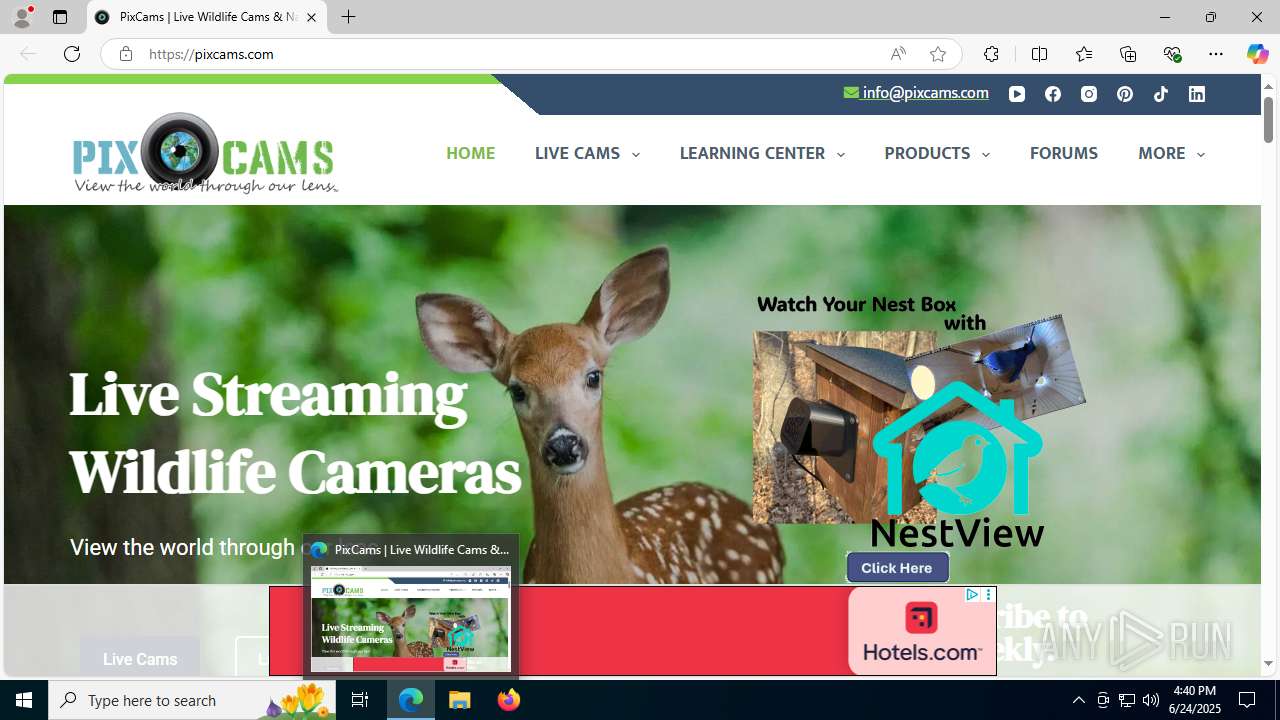
Task: Click the taskbar search box
Action: [x=192, y=700]
